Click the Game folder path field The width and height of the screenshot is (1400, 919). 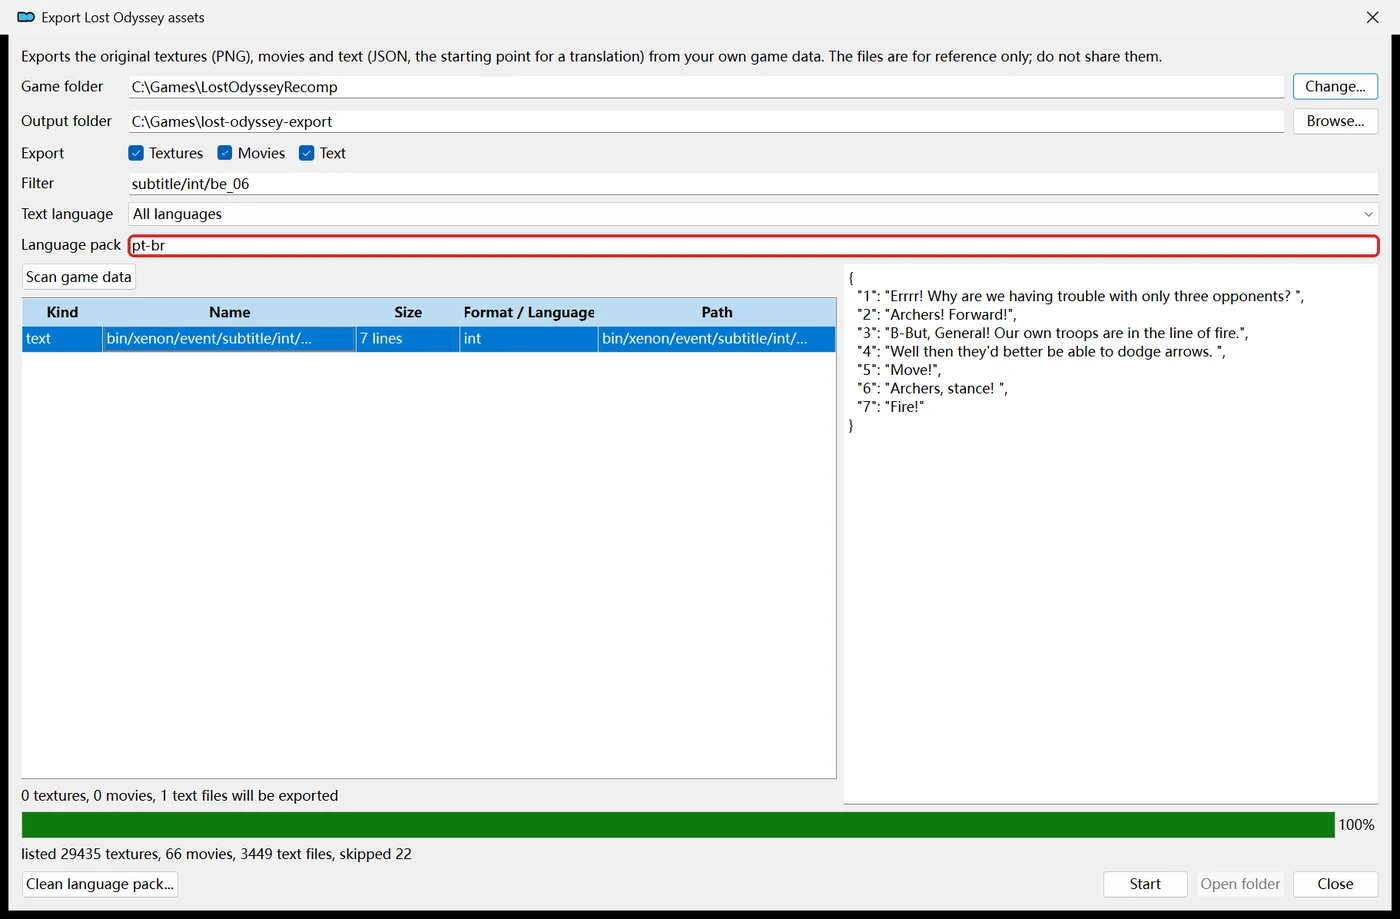coord(706,87)
